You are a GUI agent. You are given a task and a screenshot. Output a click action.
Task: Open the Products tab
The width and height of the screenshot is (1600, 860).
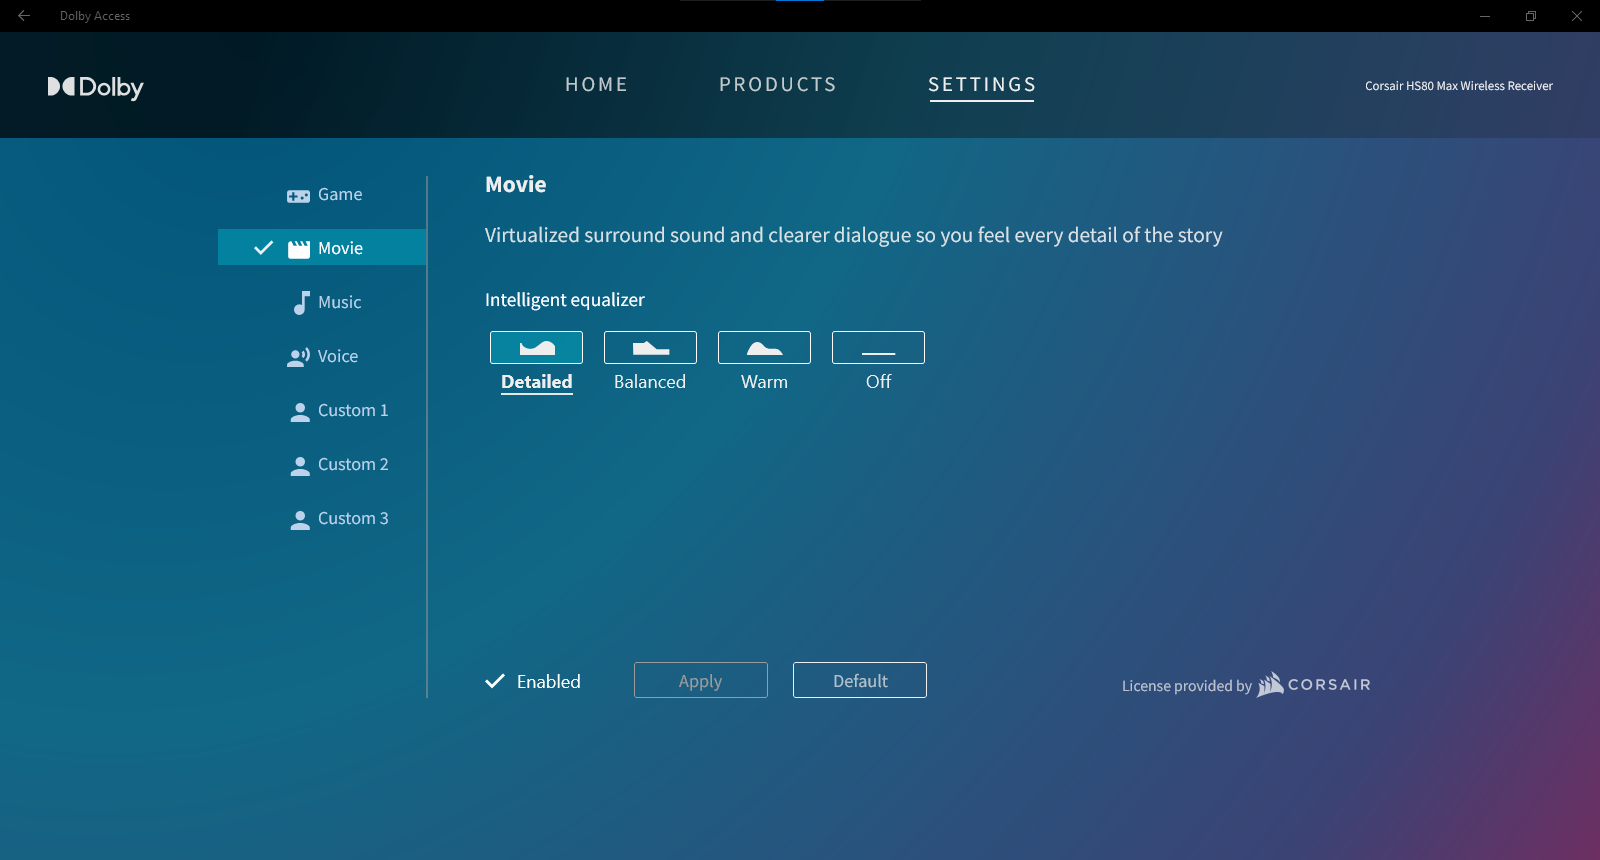(x=777, y=85)
